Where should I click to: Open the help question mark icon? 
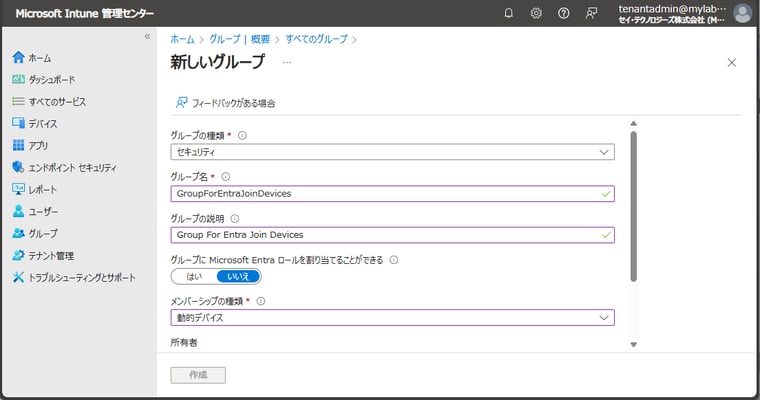tap(563, 13)
